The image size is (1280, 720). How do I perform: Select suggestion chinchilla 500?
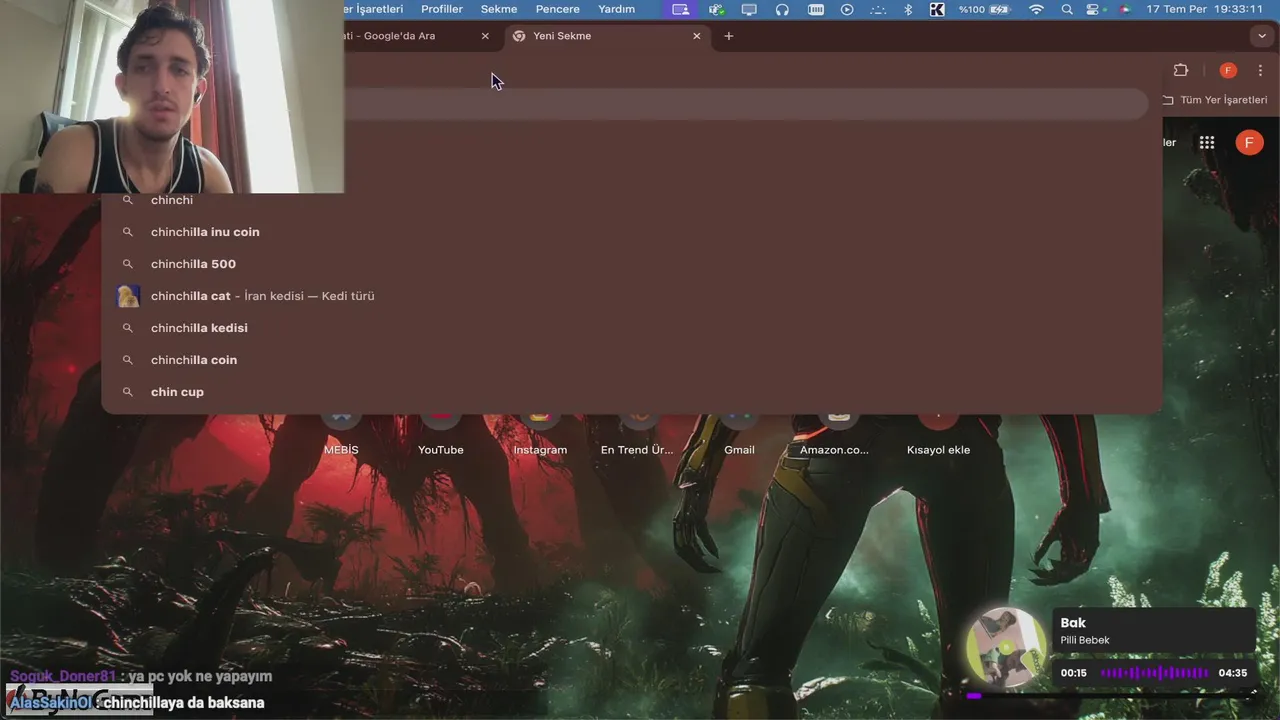[x=631, y=264]
